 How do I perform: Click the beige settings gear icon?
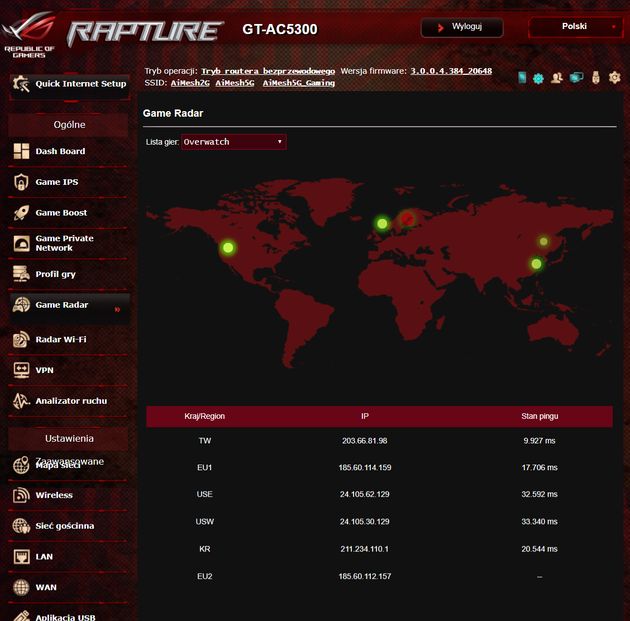coord(614,77)
